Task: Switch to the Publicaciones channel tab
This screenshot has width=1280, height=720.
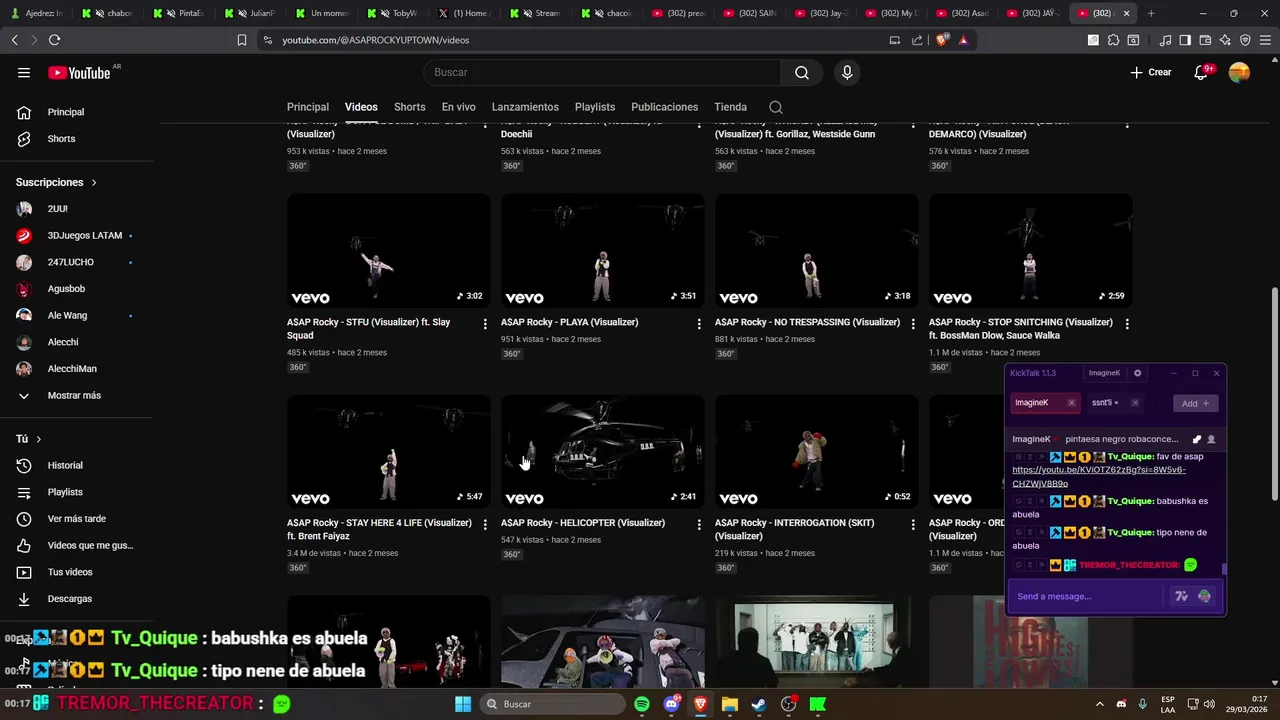Action: [x=664, y=107]
